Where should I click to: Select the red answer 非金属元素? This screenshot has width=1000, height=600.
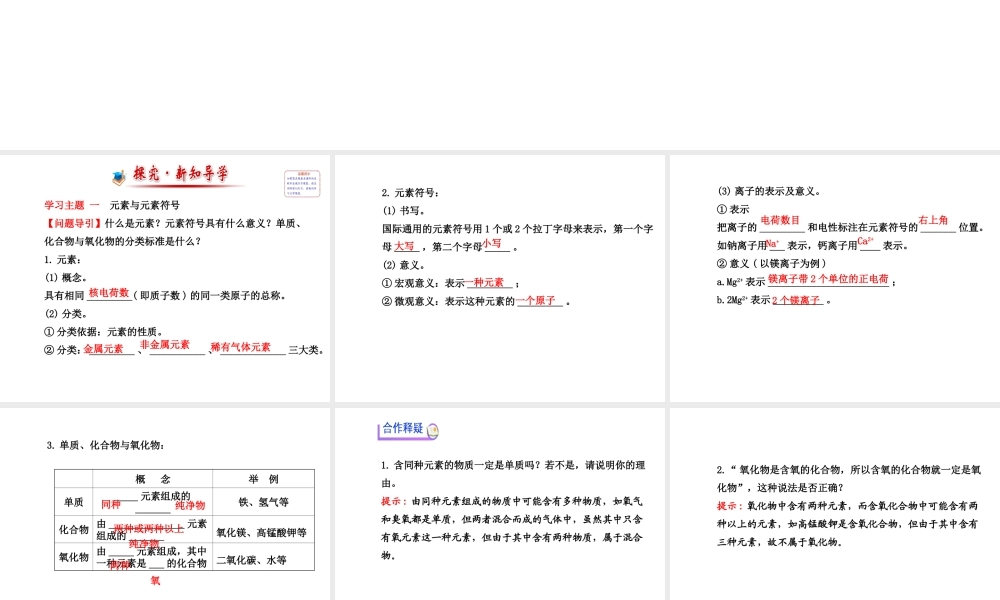coord(165,344)
